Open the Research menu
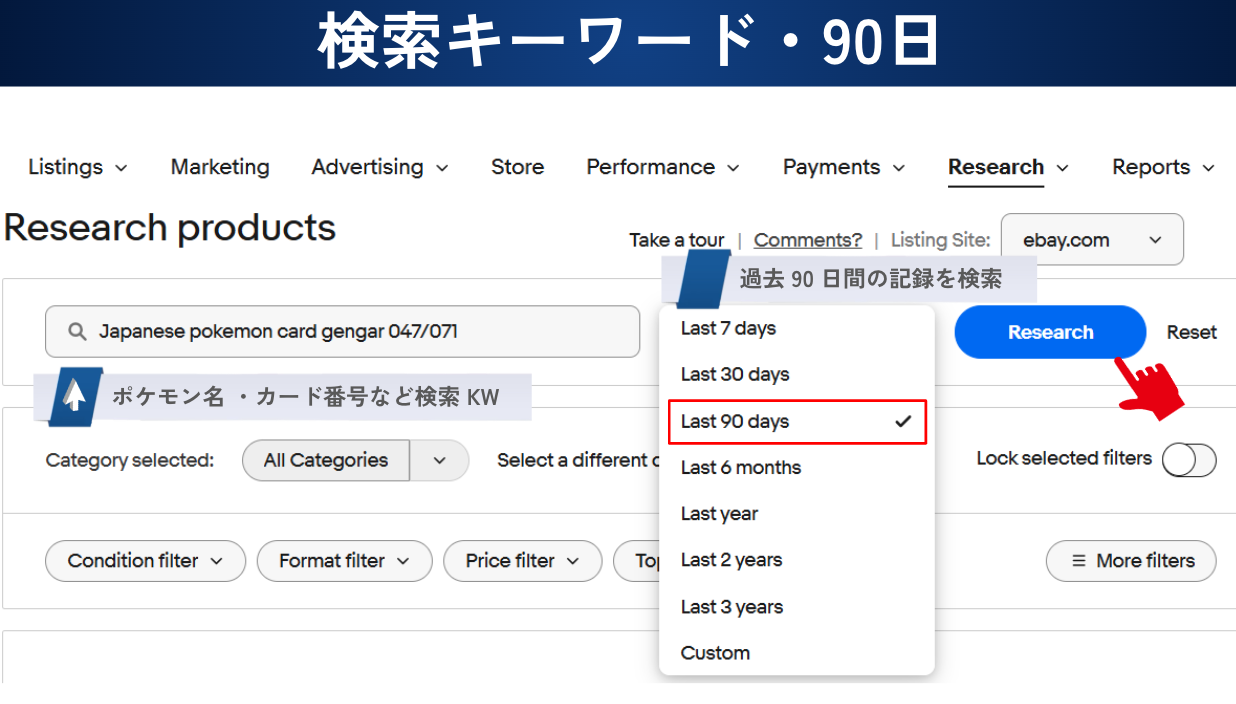 [x=1008, y=167]
